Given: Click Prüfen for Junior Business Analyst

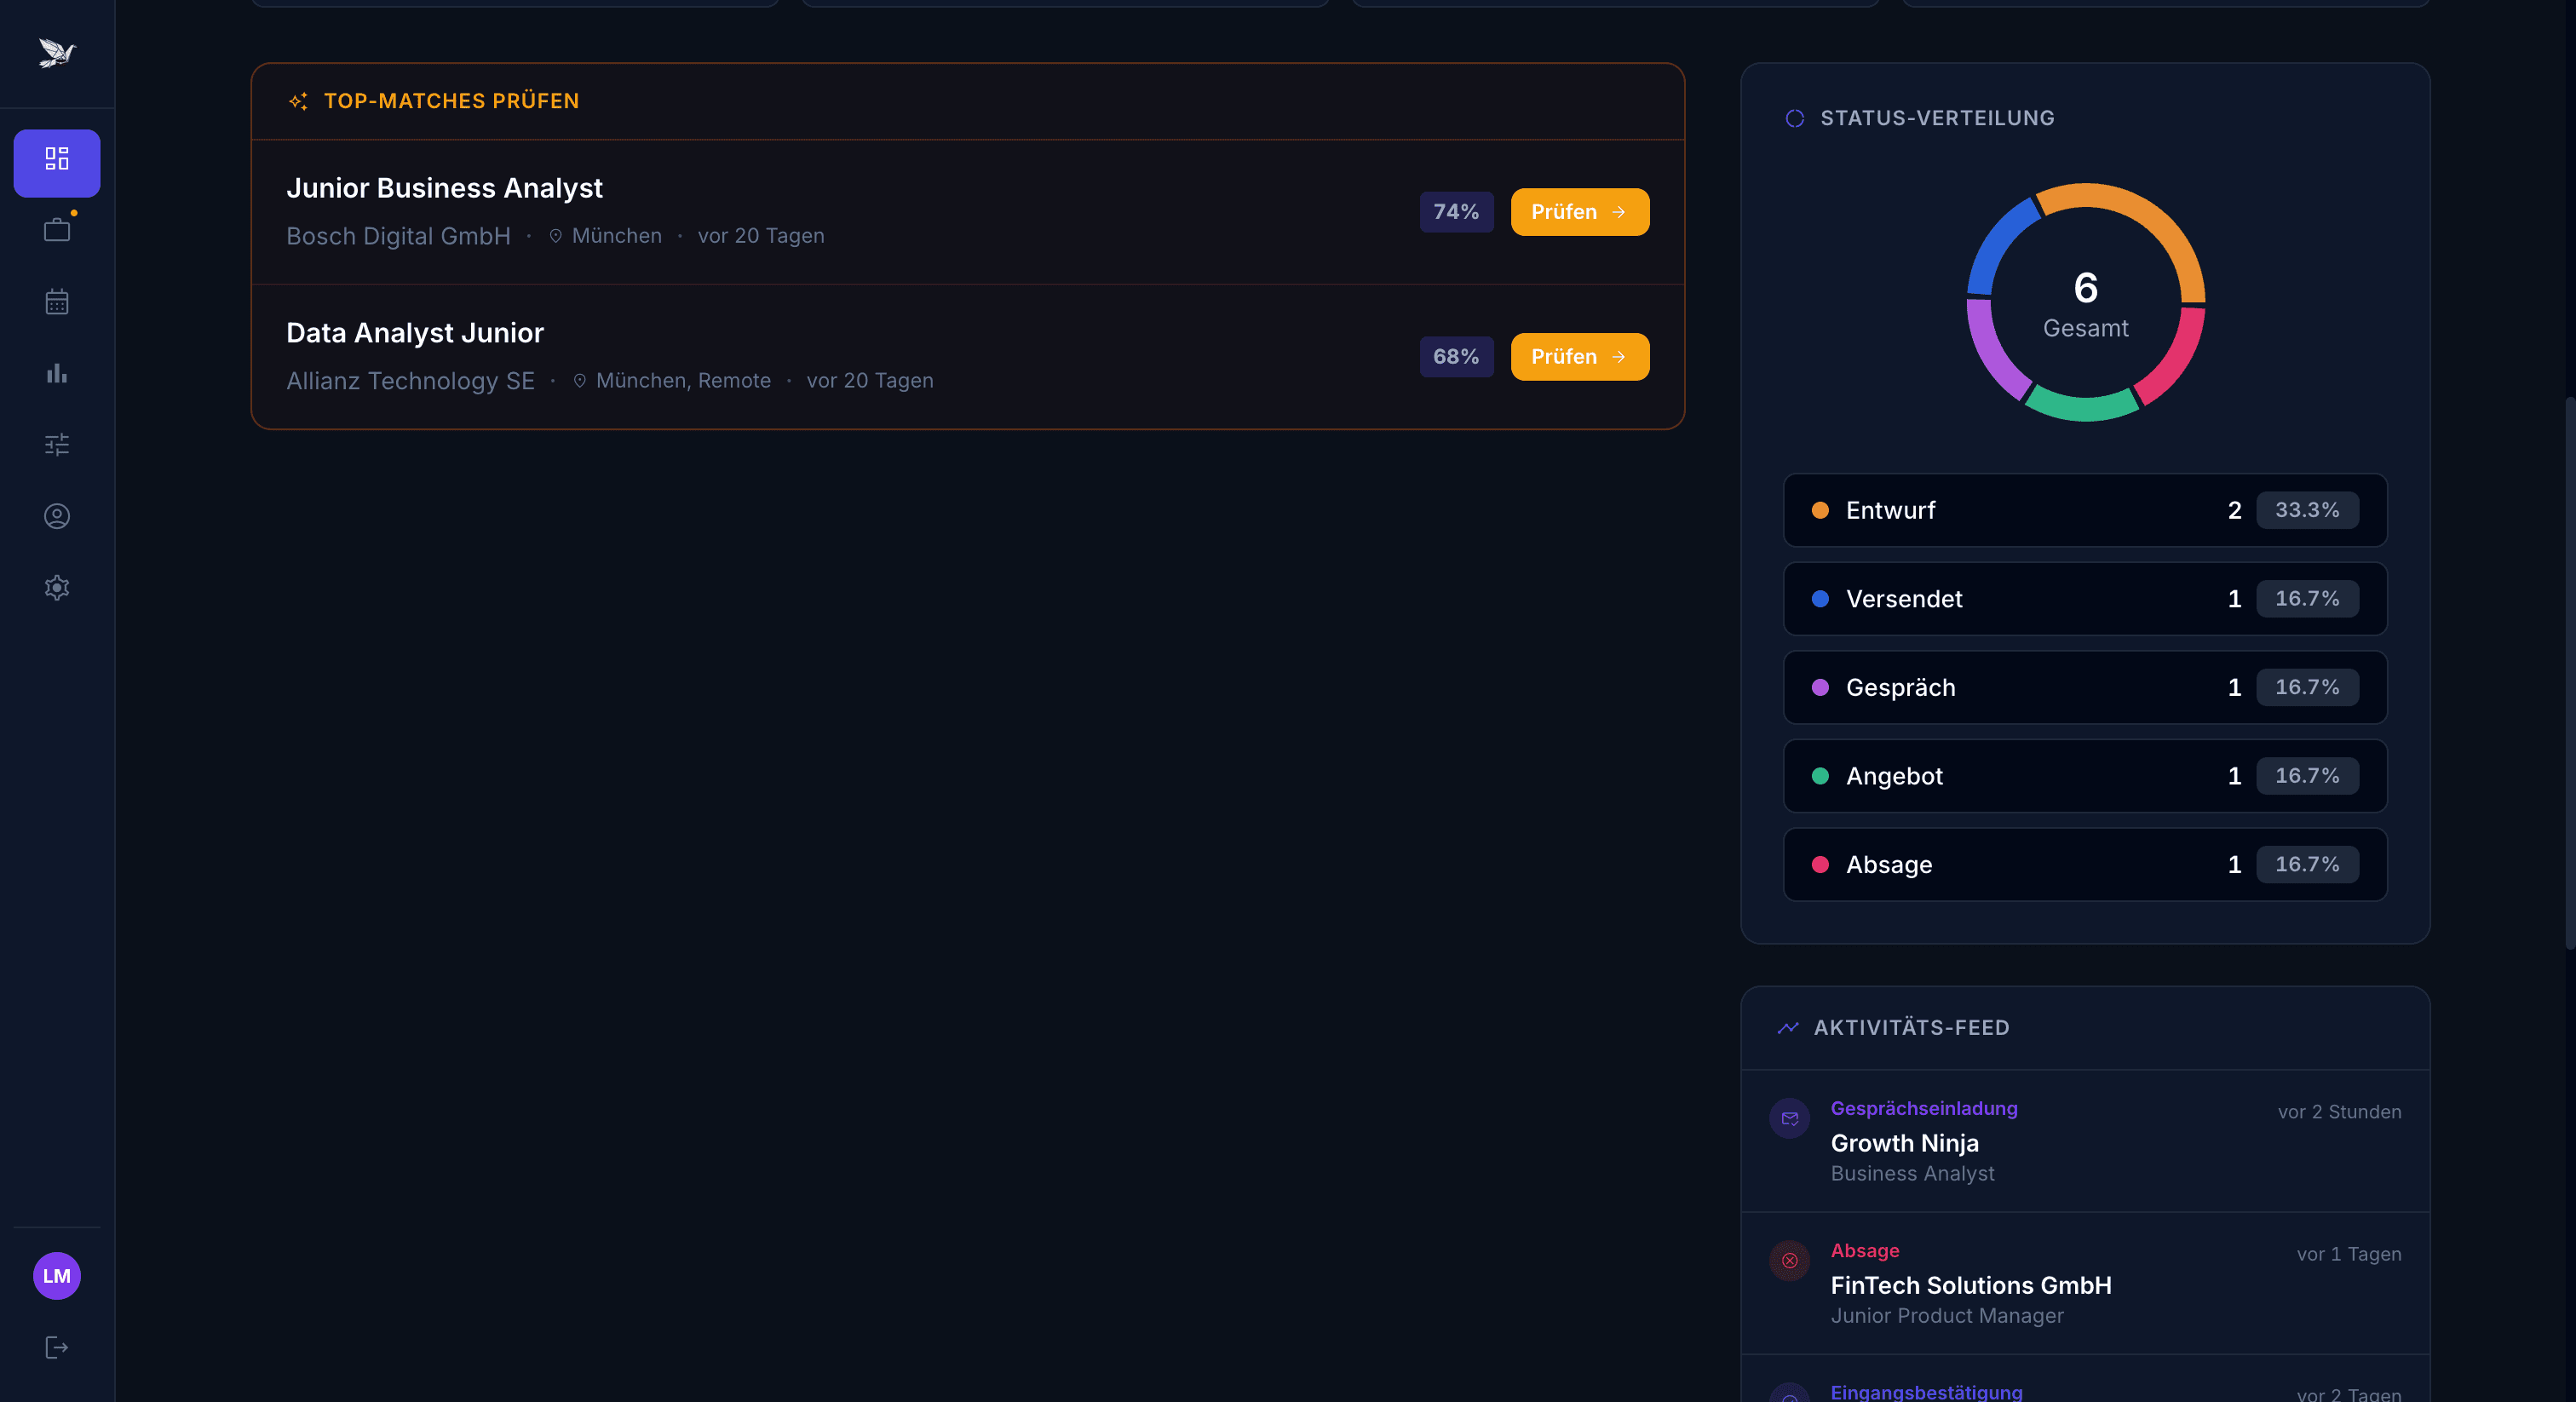Looking at the screenshot, I should 1579,212.
